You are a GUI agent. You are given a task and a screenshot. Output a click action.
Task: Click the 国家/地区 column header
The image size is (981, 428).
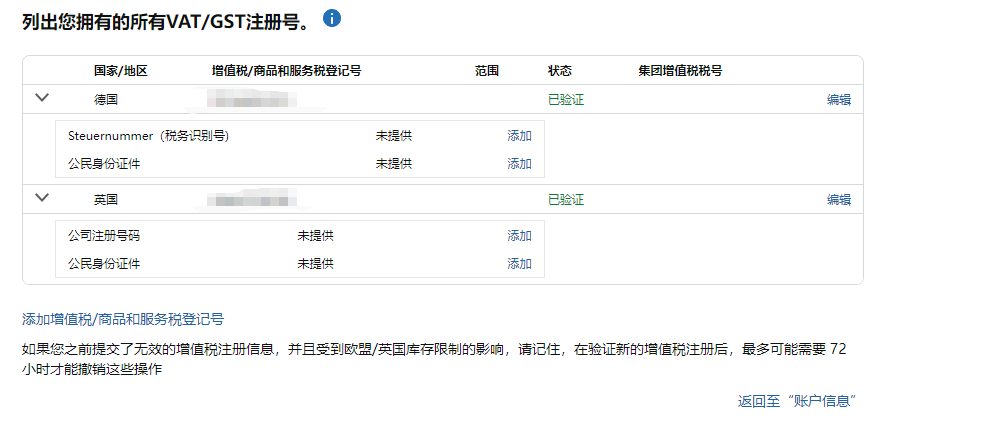pyautogui.click(x=121, y=71)
